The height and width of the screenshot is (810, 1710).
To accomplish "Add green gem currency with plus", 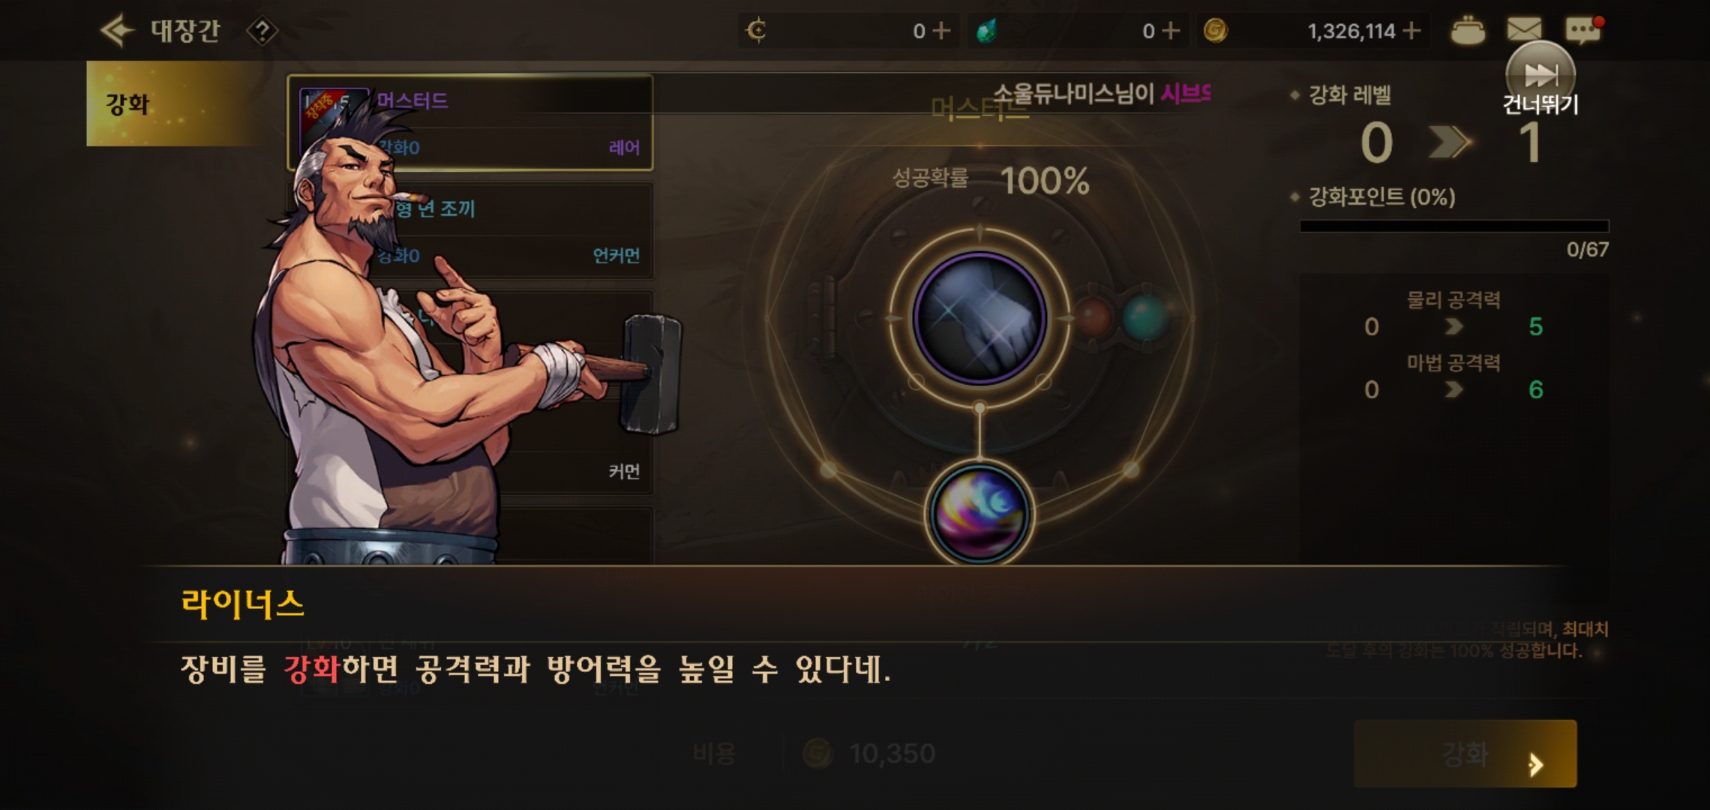I will [1171, 31].
